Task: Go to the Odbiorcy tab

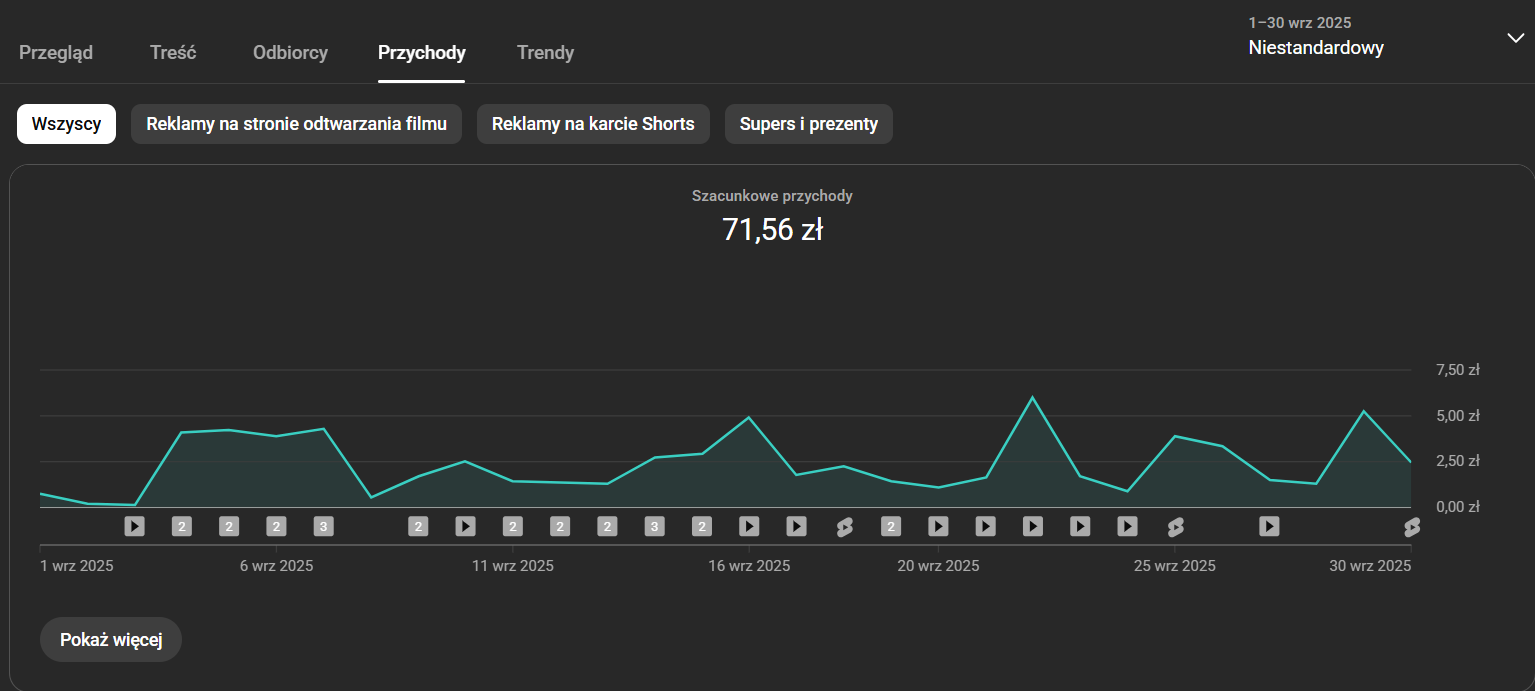Action: click(x=290, y=53)
